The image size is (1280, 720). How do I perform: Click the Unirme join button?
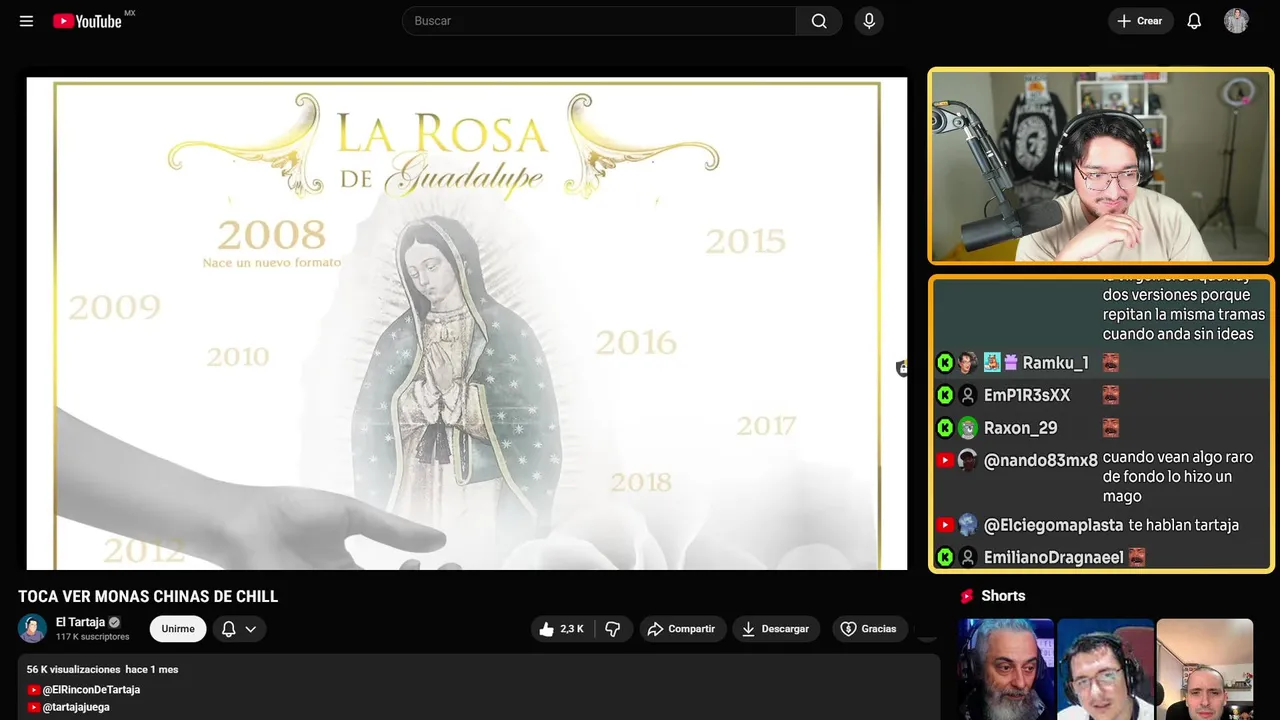178,629
